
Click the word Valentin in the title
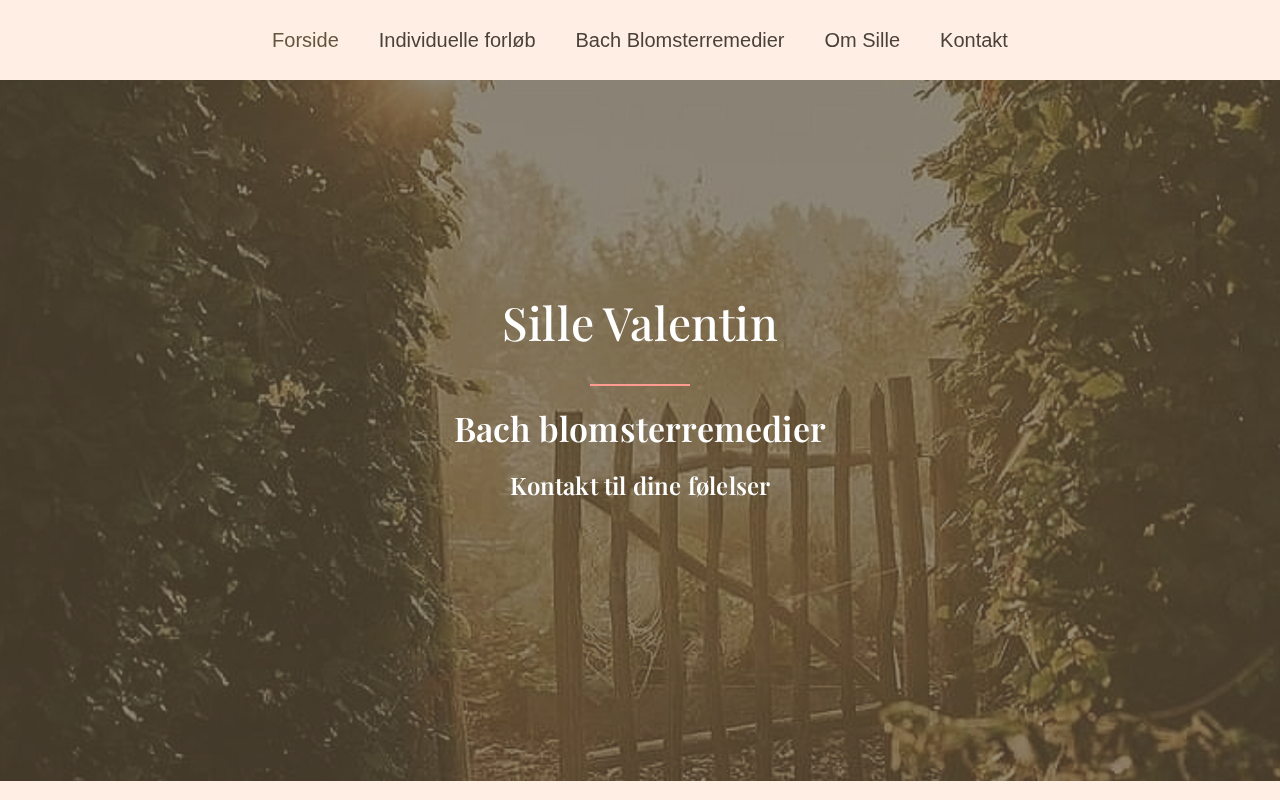[x=690, y=323]
